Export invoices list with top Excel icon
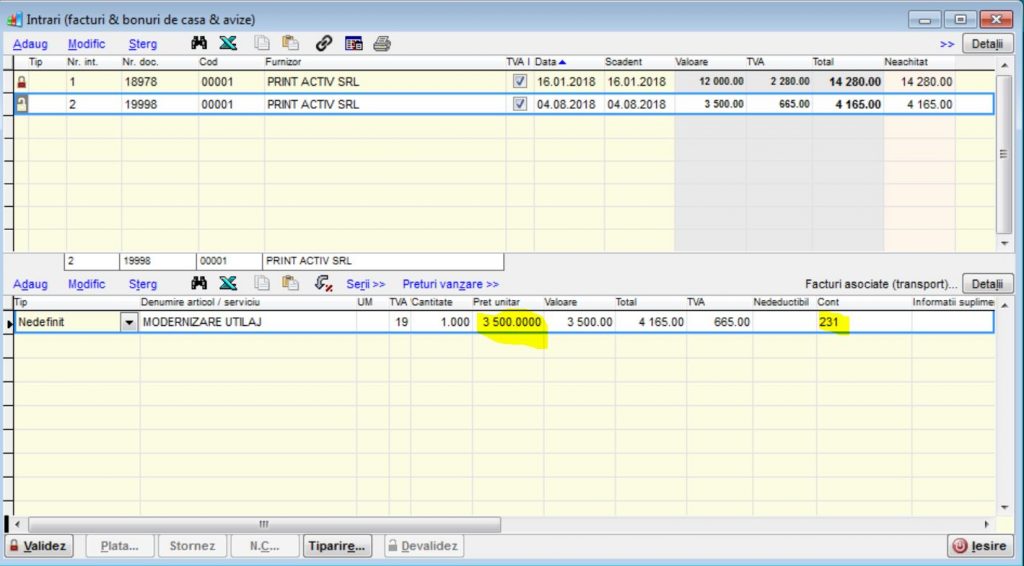 pyautogui.click(x=228, y=44)
